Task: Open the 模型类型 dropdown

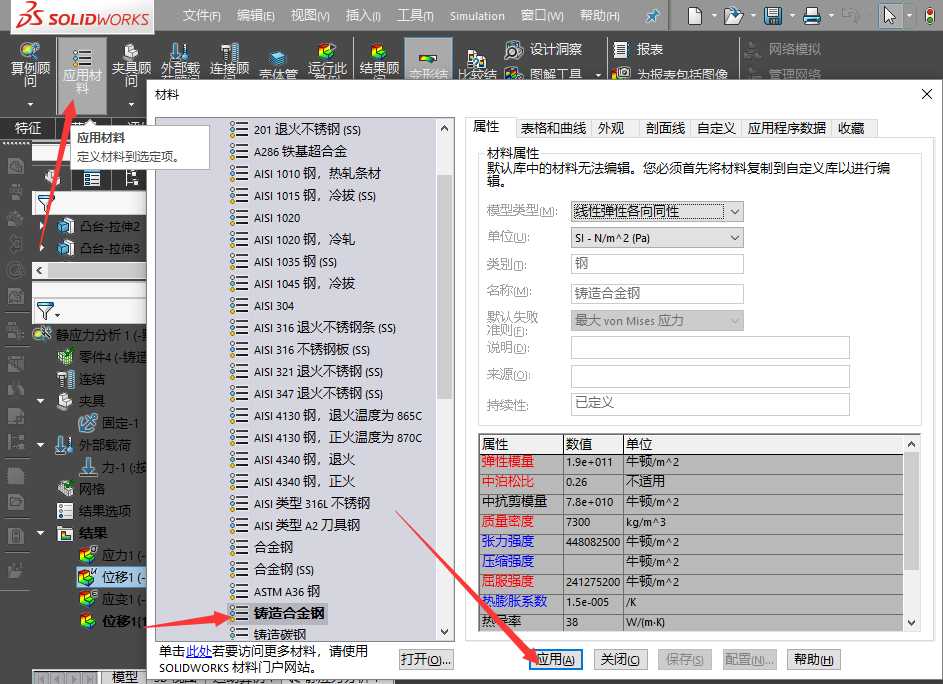Action: coord(657,211)
